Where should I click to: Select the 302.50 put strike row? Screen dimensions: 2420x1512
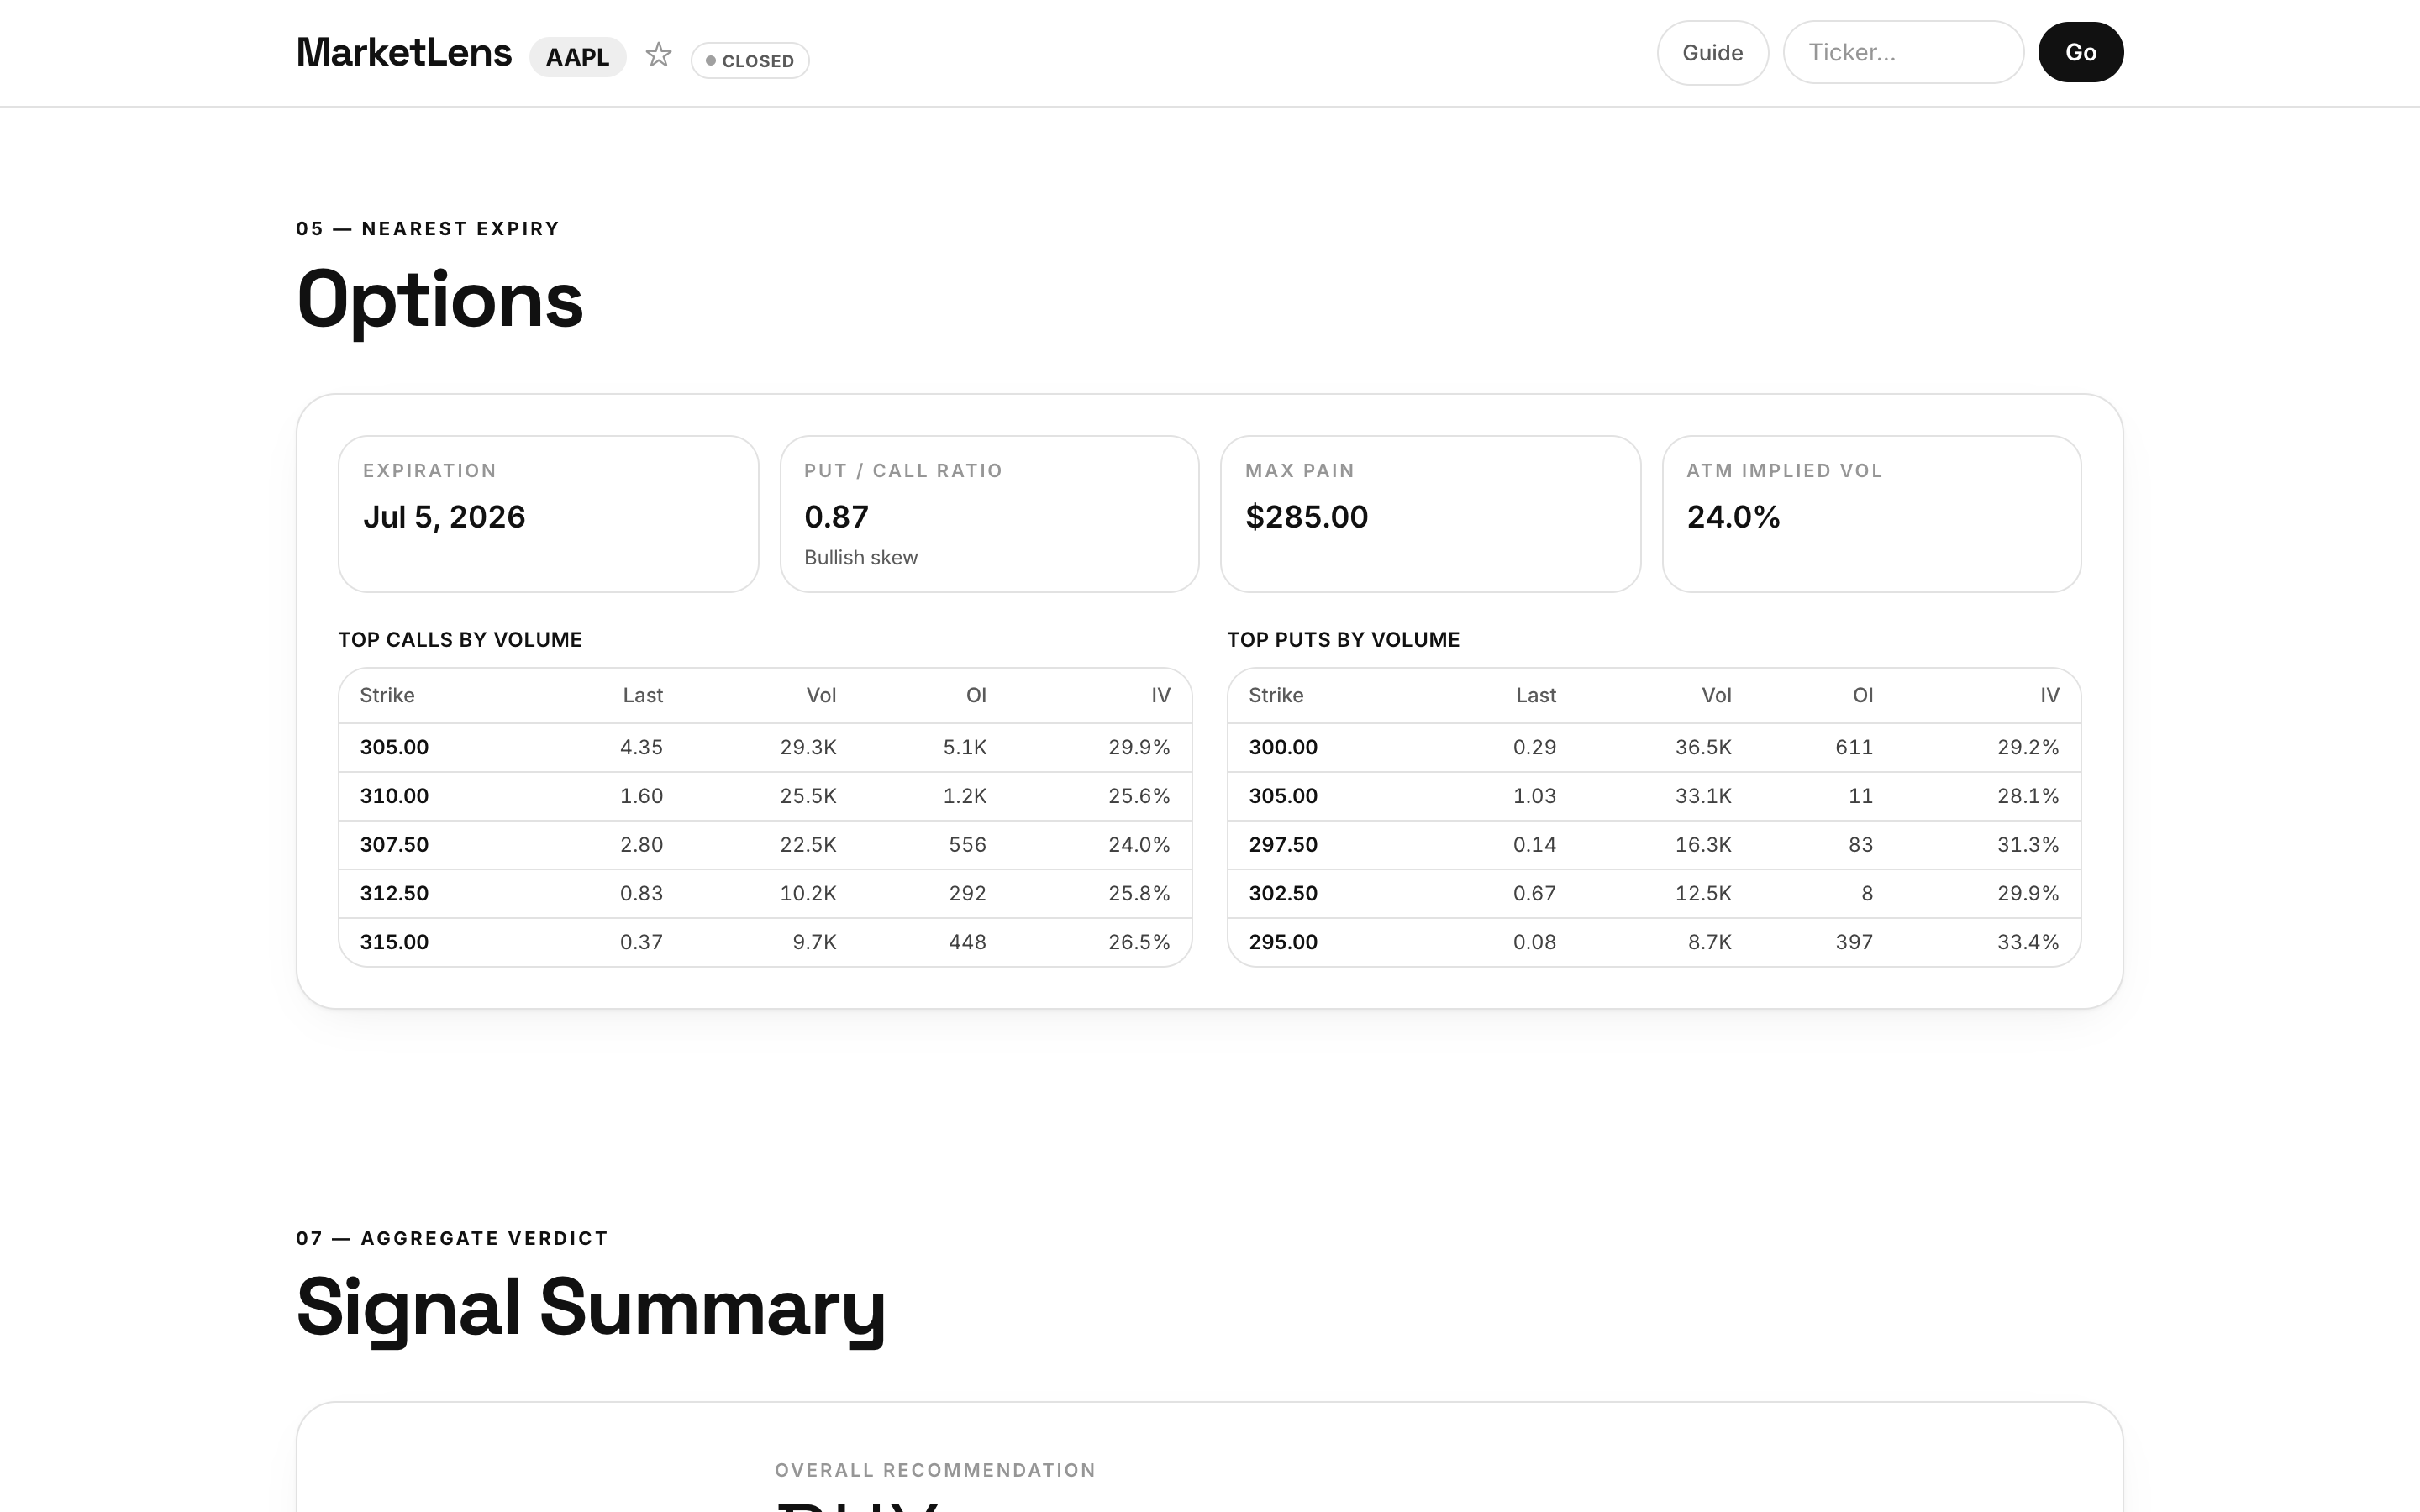click(x=1653, y=894)
